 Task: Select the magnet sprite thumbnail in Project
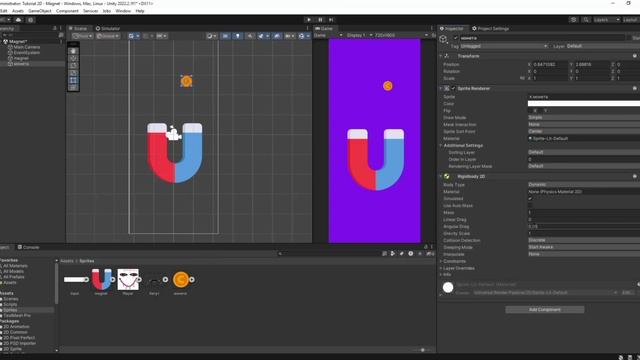101,280
